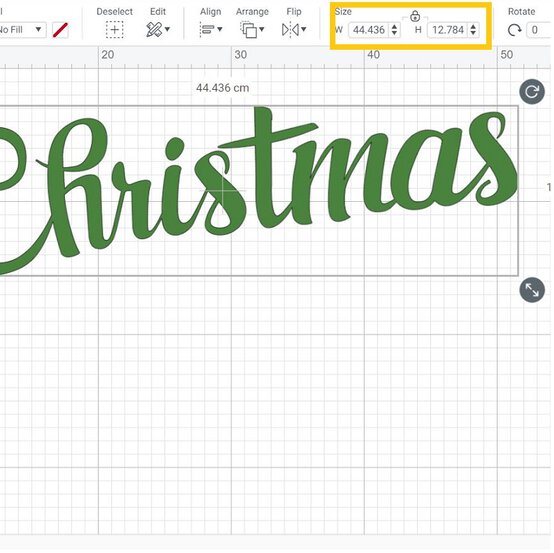The height and width of the screenshot is (553, 554).
Task: Click ruler marking 20
Action: pyautogui.click(x=108, y=55)
